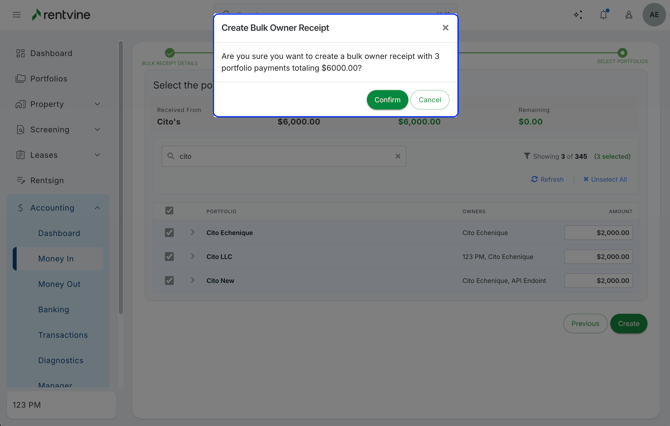Click the filter funnel icon
This screenshot has width=670, height=426.
coord(527,156)
